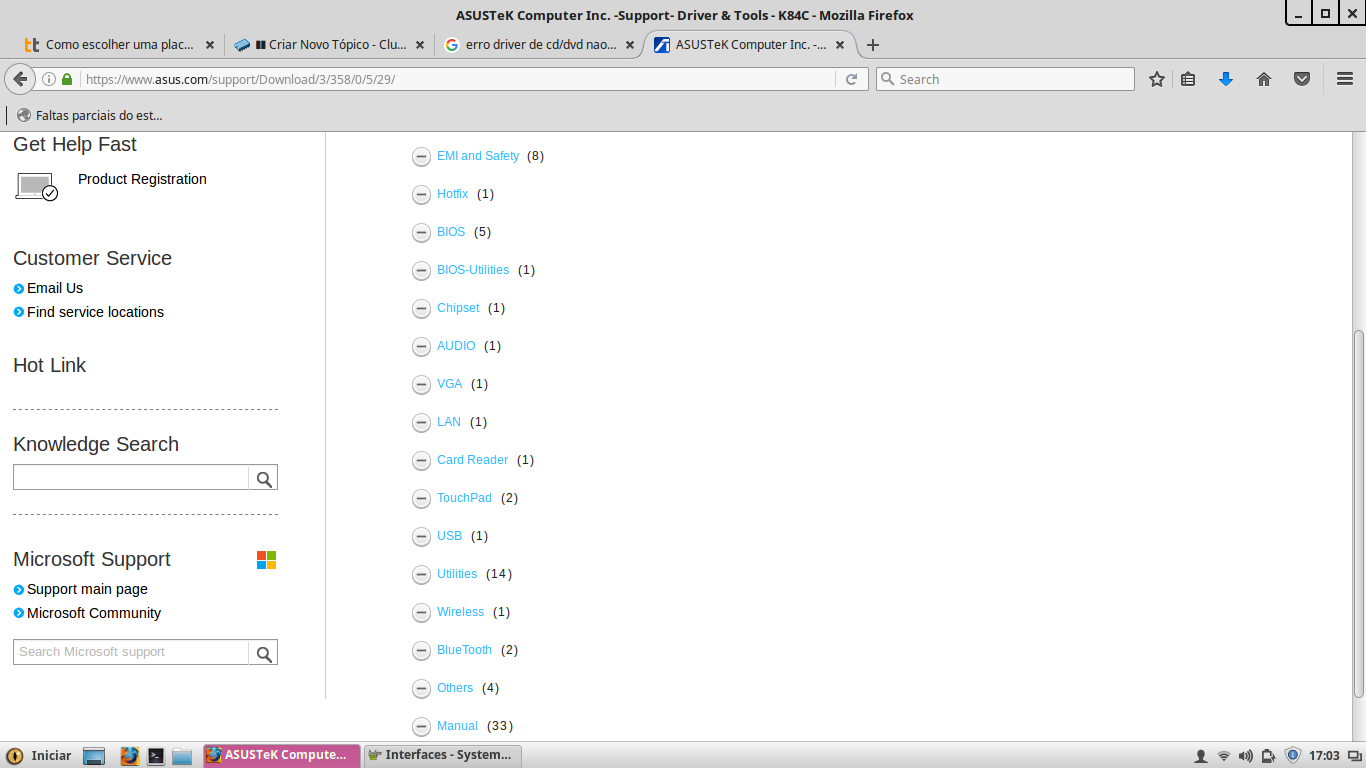The width and height of the screenshot is (1366, 768).
Task: Expand the Manual category toggle
Action: pyautogui.click(x=421, y=726)
